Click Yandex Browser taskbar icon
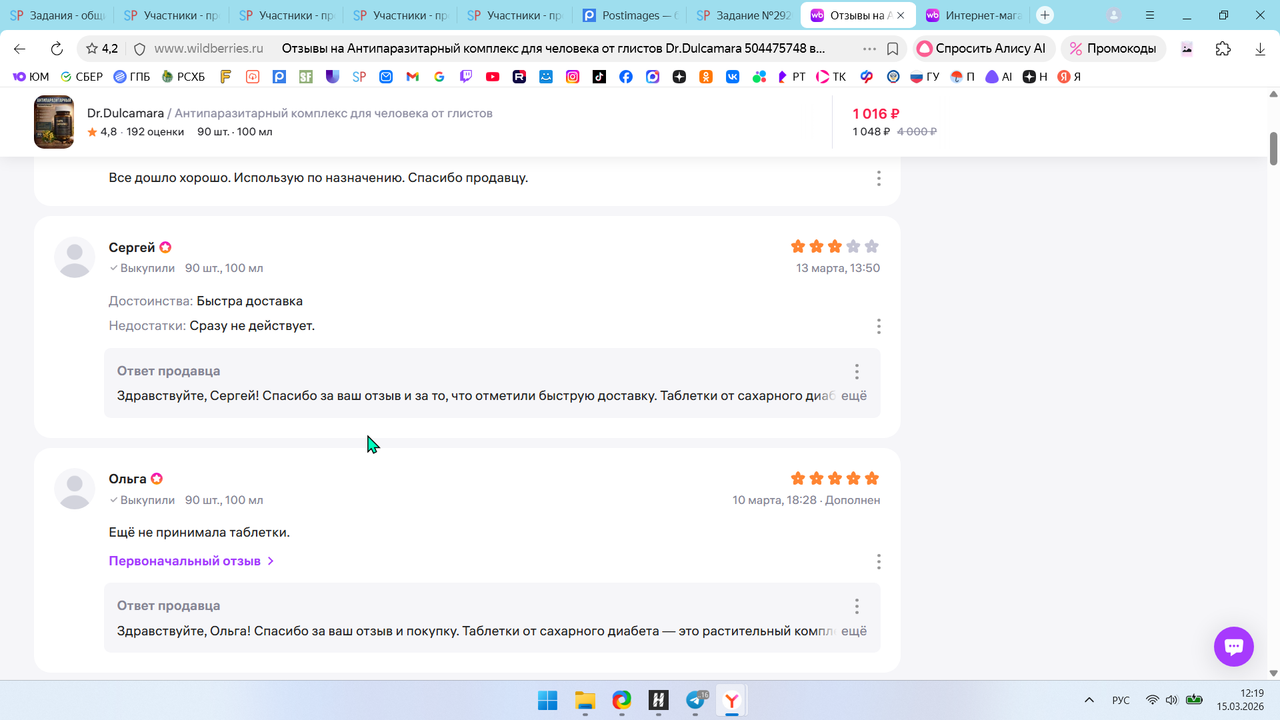 pyautogui.click(x=733, y=700)
